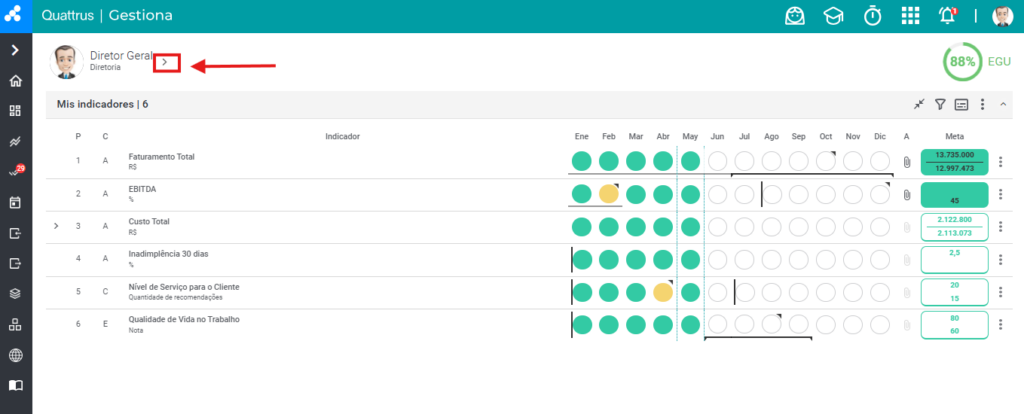Click the Quattrus | Gestiona title
The height and width of the screenshot is (414, 1024).
[x=107, y=15]
